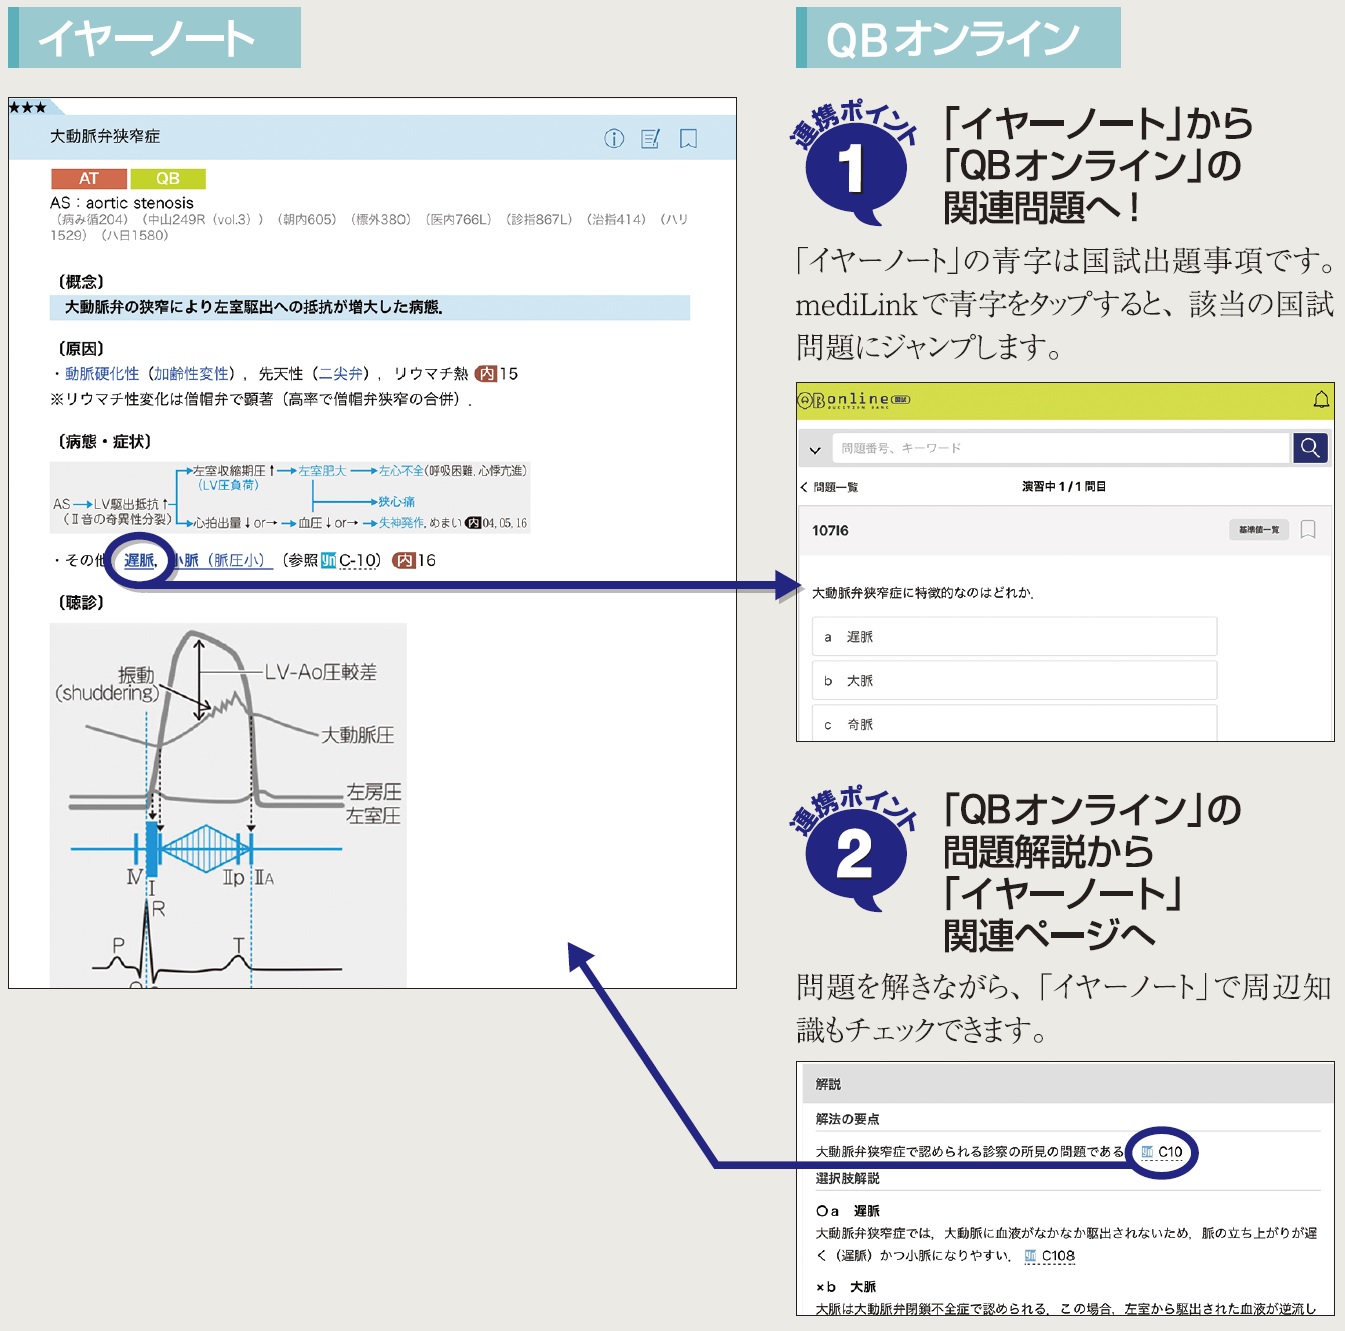The width and height of the screenshot is (1345, 1331).
Task: Select answer choice c 奇脈
Action: [1013, 722]
